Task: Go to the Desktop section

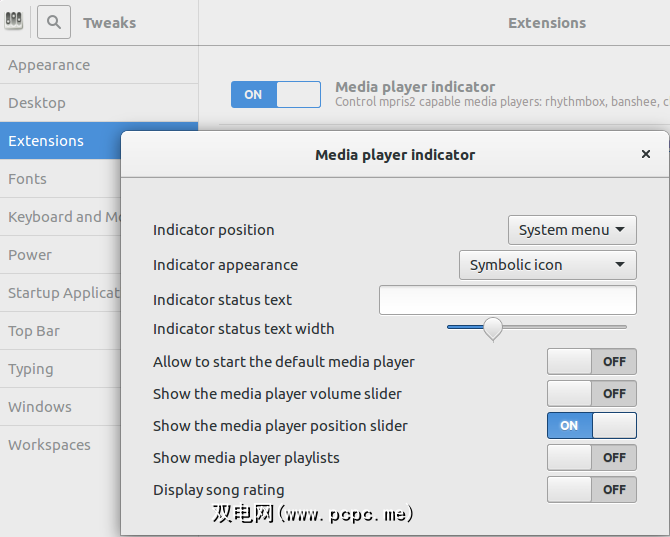Action: click(x=37, y=103)
